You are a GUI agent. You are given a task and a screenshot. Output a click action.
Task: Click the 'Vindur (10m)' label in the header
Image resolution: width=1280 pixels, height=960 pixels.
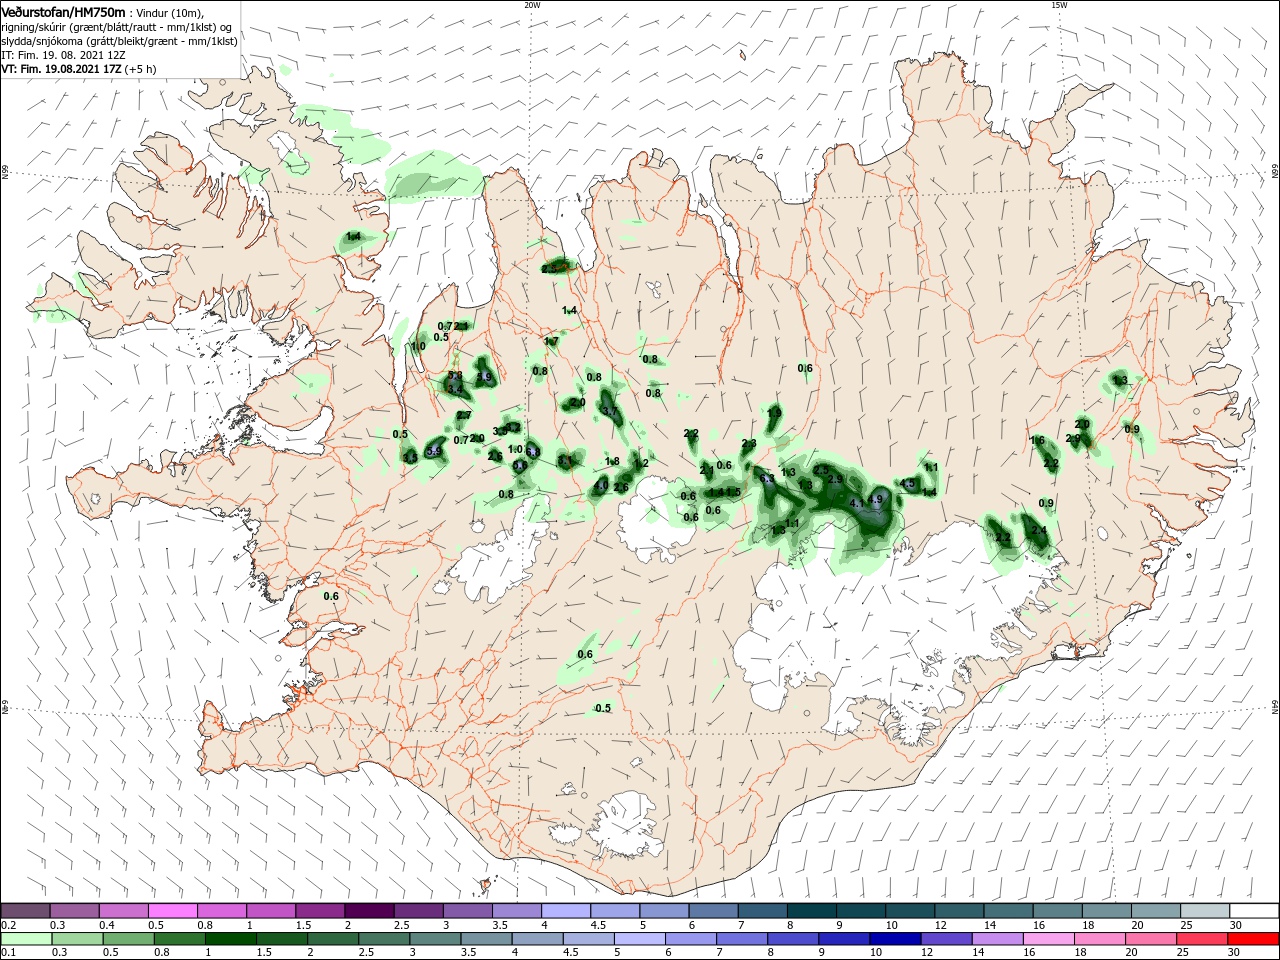pyautogui.click(x=171, y=12)
